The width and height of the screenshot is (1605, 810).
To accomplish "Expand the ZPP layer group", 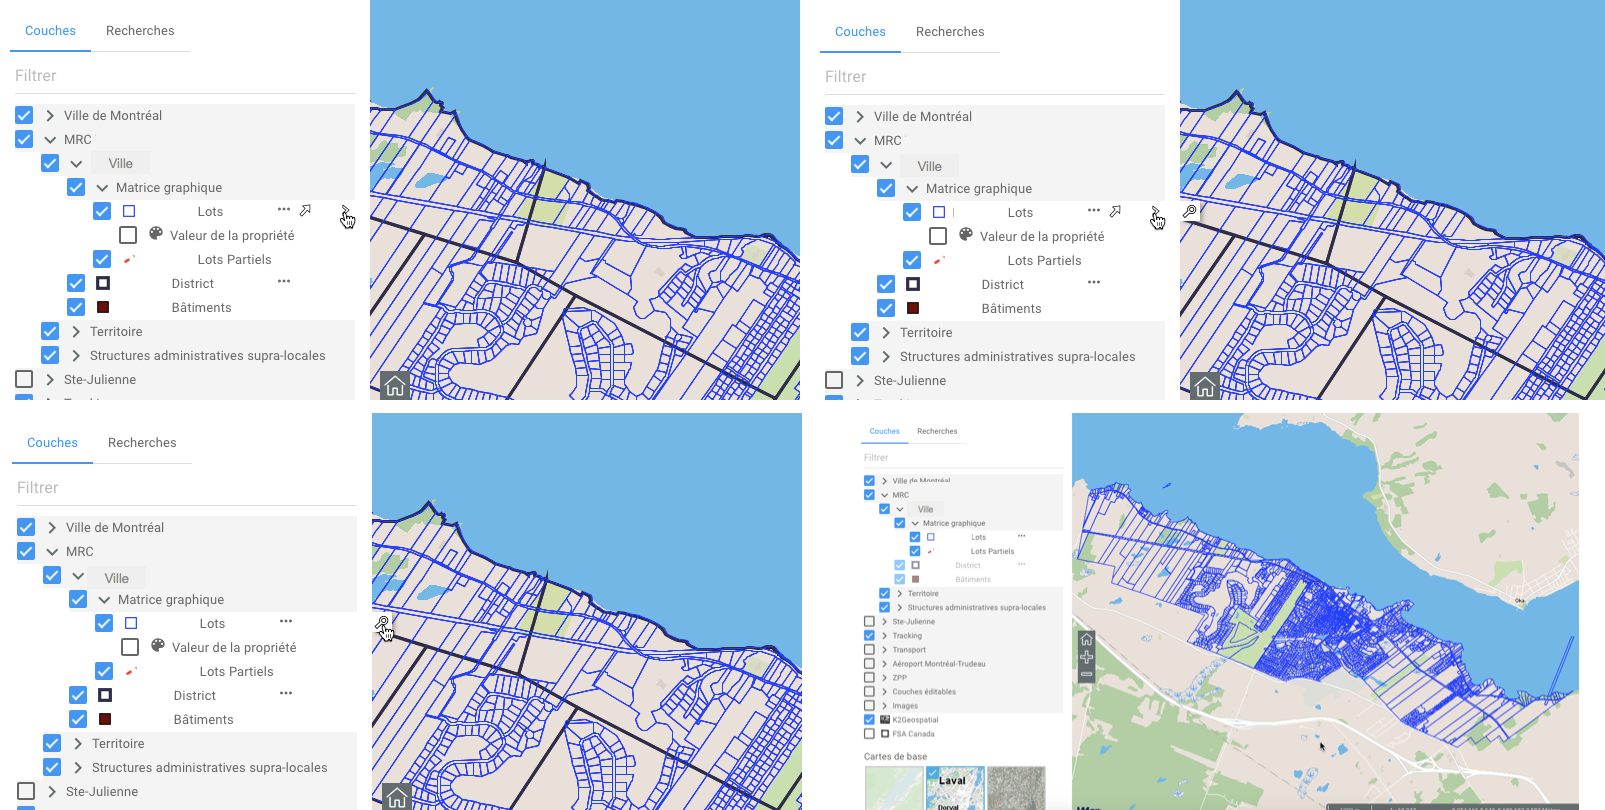I will (885, 678).
